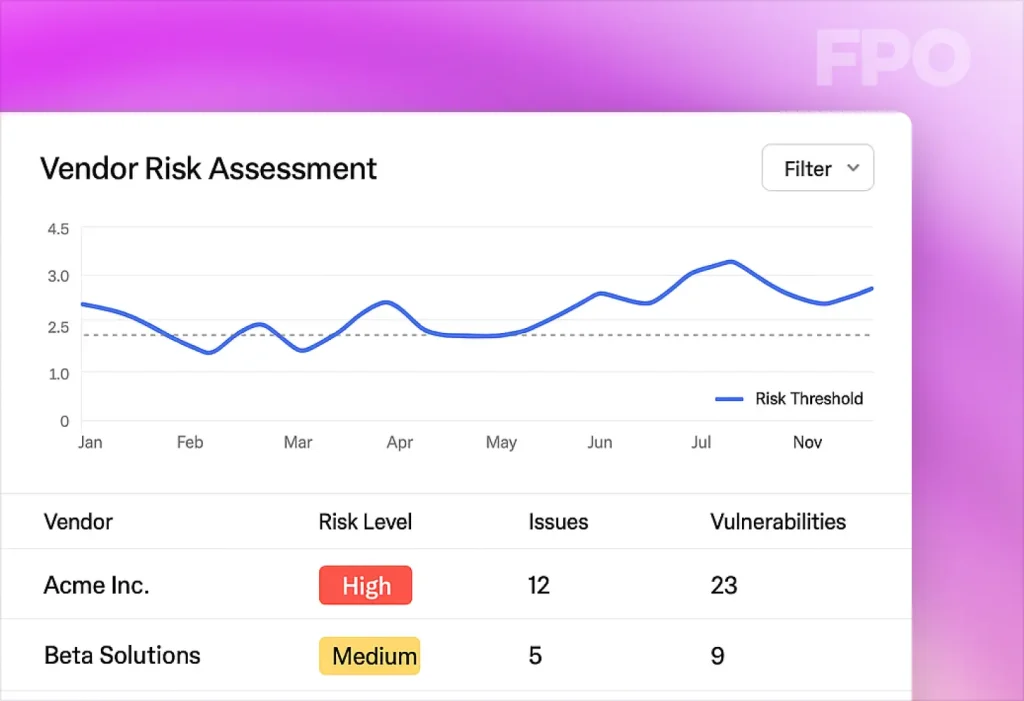Click the Nov label on the chart axis
Image resolution: width=1024 pixels, height=701 pixels.
point(806,443)
